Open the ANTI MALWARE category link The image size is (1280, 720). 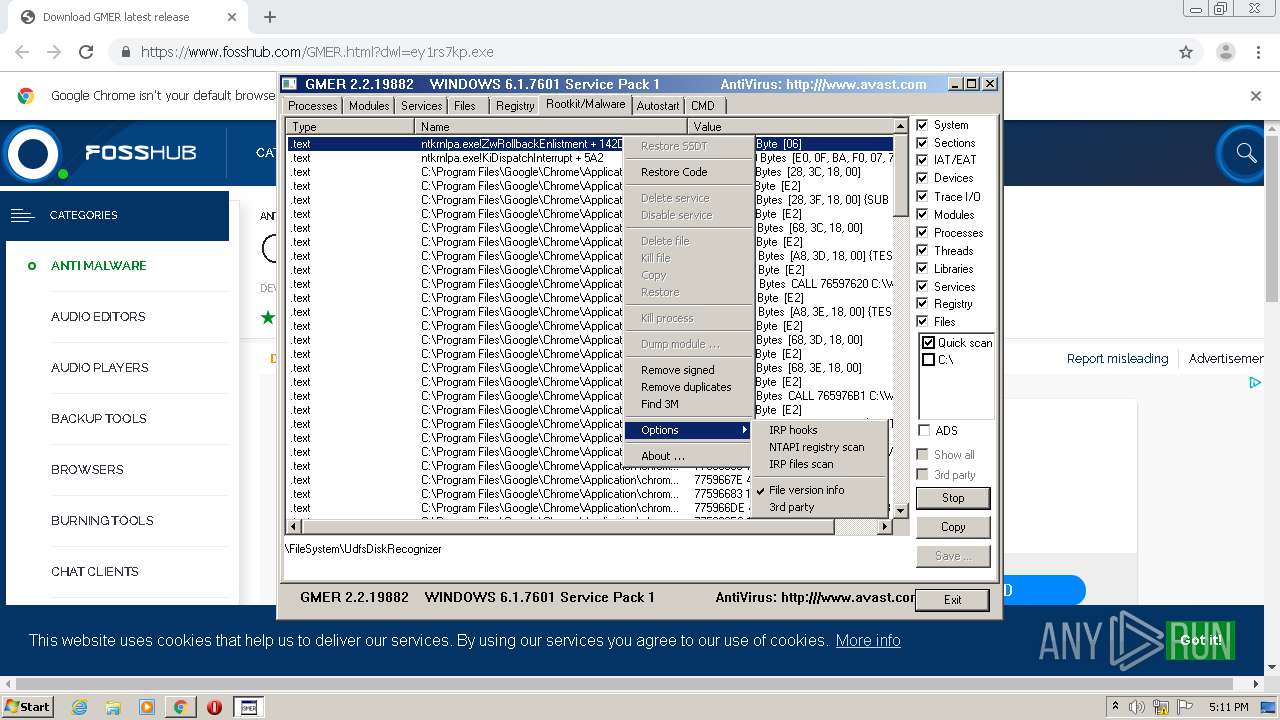pos(99,266)
